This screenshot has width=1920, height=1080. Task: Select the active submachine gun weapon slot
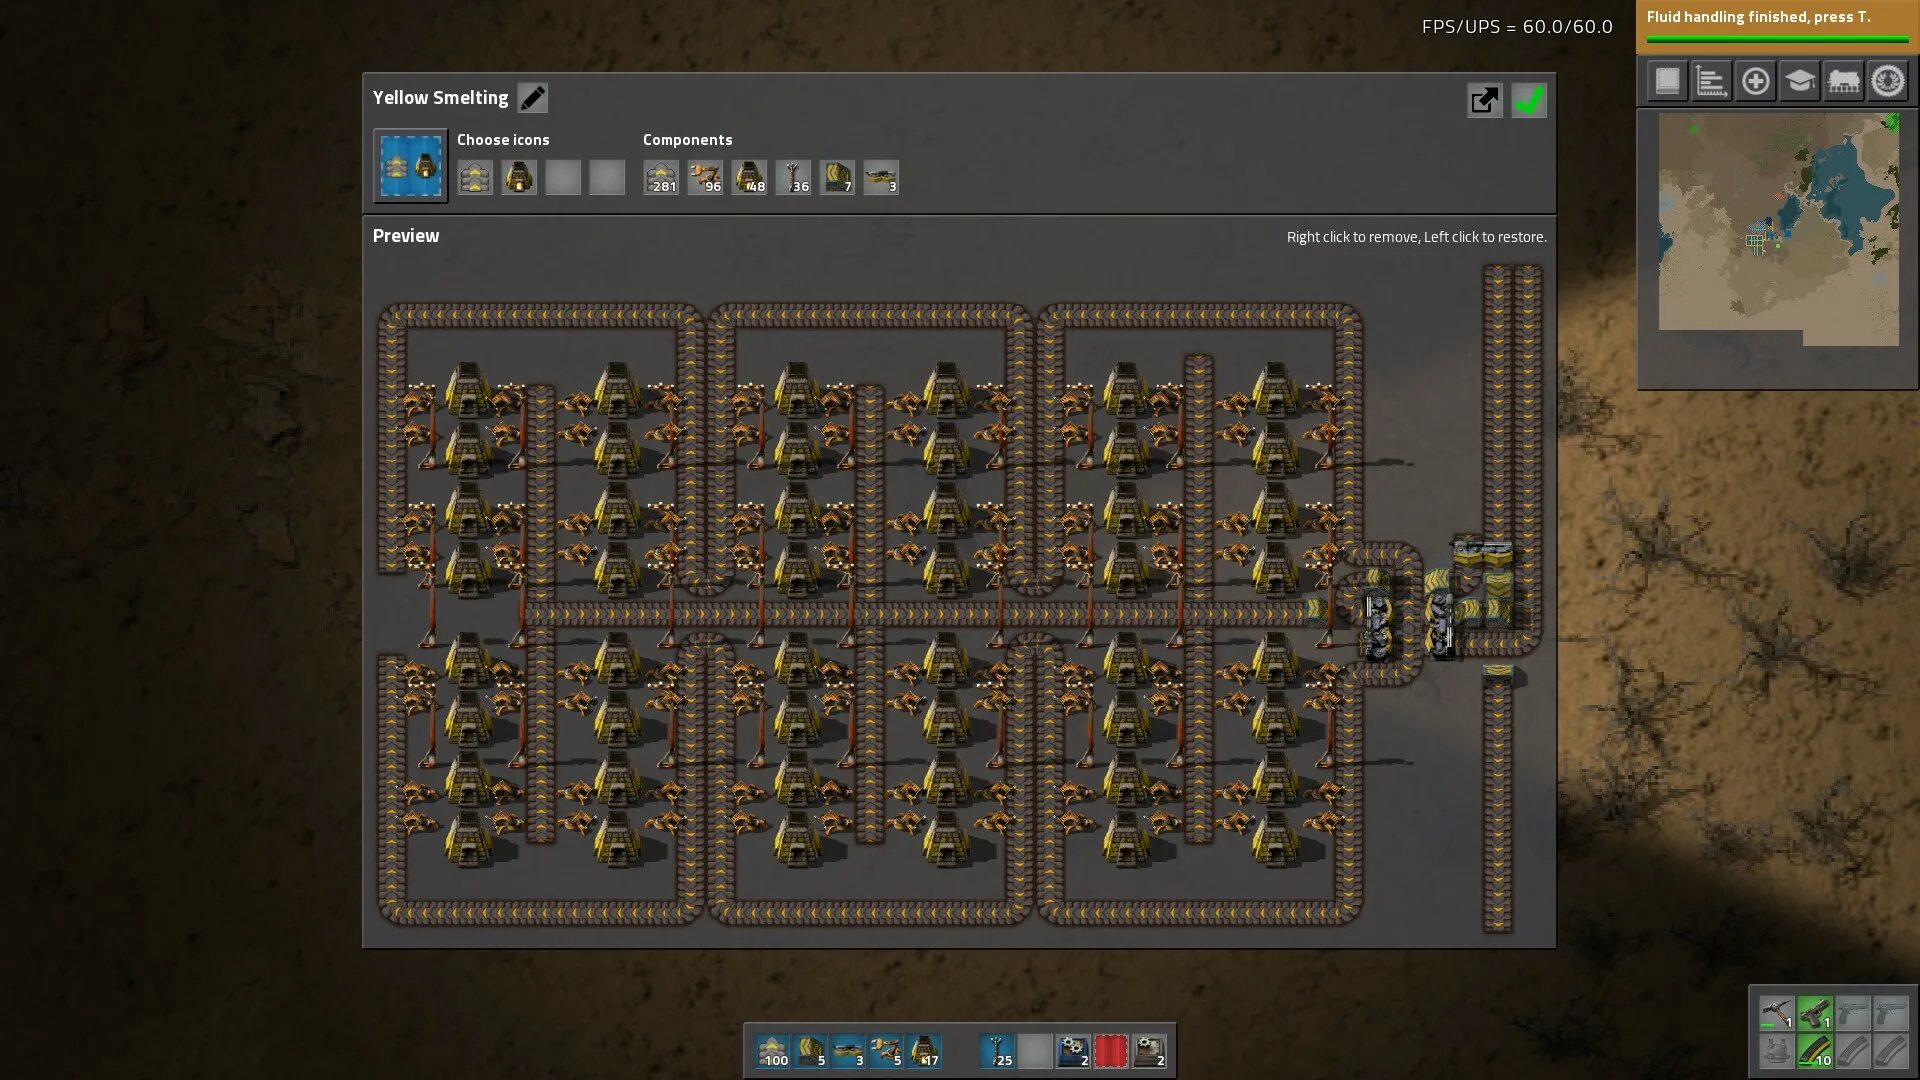click(x=1814, y=1013)
